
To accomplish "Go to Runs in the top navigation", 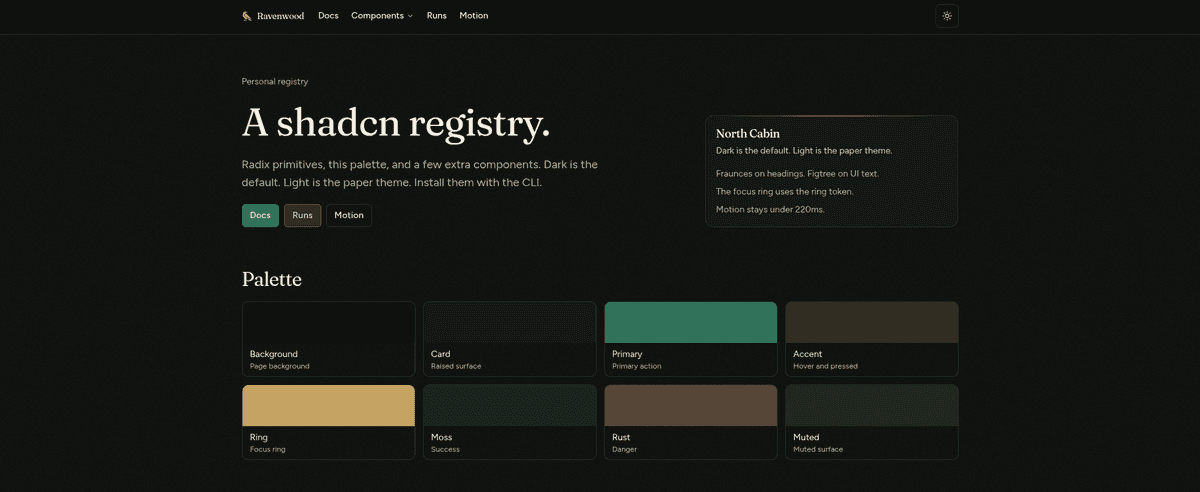I will click(437, 16).
